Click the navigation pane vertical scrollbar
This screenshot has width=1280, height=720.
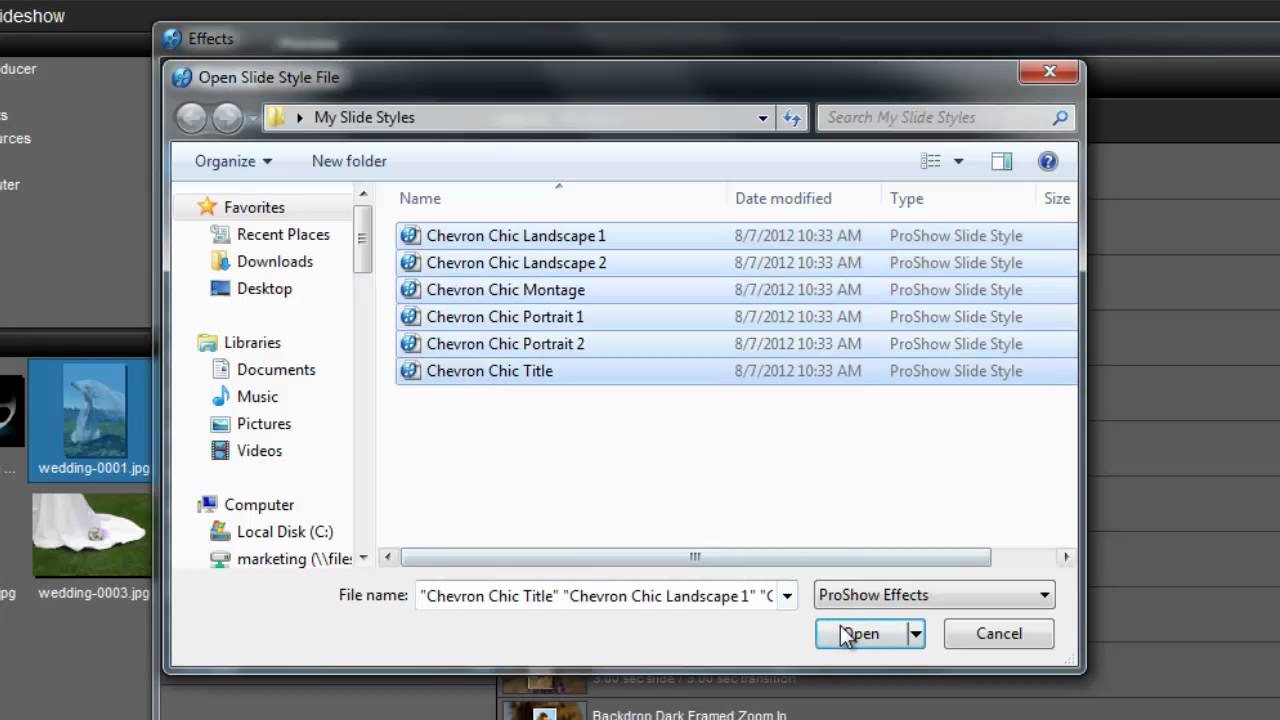click(362, 240)
